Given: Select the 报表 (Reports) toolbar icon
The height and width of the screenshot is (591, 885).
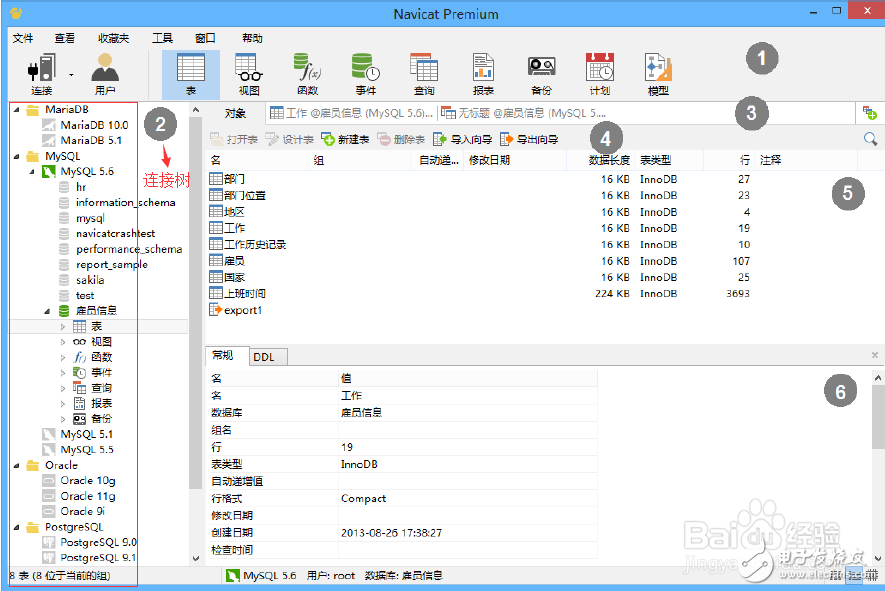Looking at the screenshot, I should tap(483, 70).
